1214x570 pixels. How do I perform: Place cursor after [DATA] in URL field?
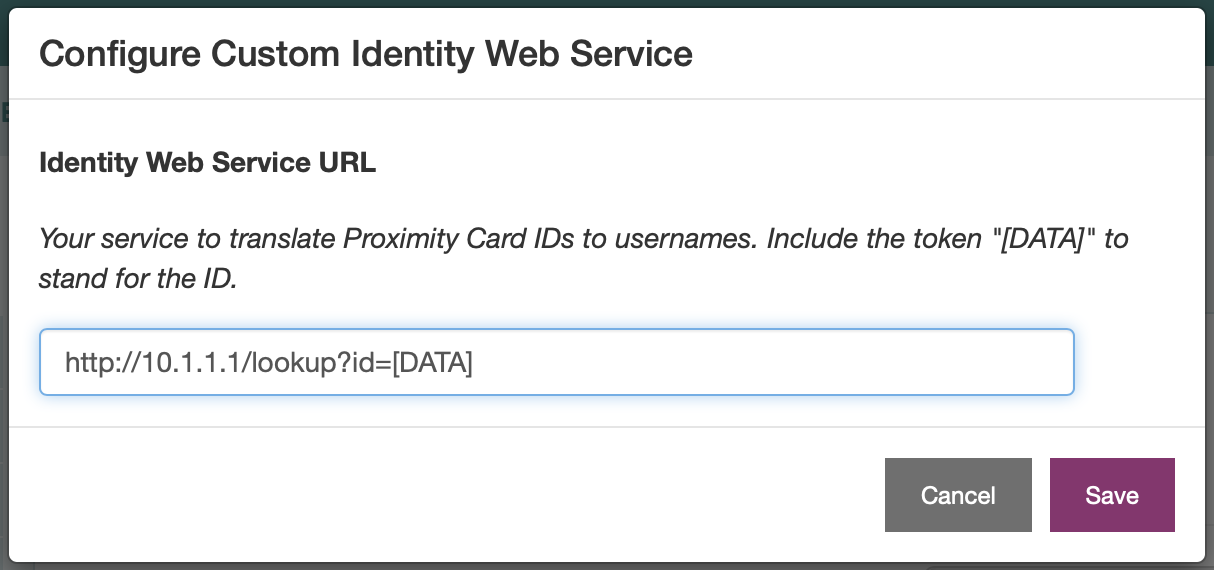[x=475, y=362]
